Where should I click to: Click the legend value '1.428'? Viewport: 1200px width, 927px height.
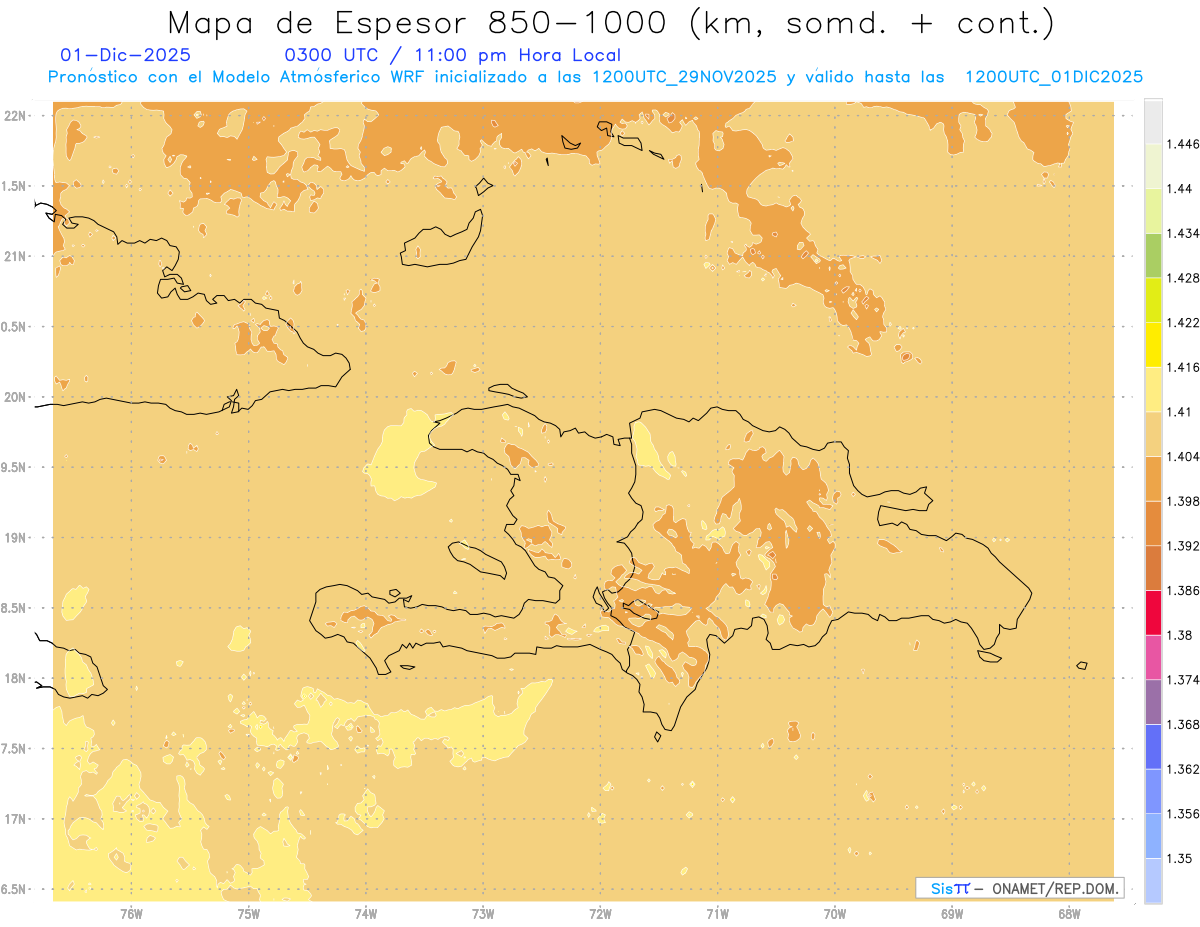click(1184, 278)
